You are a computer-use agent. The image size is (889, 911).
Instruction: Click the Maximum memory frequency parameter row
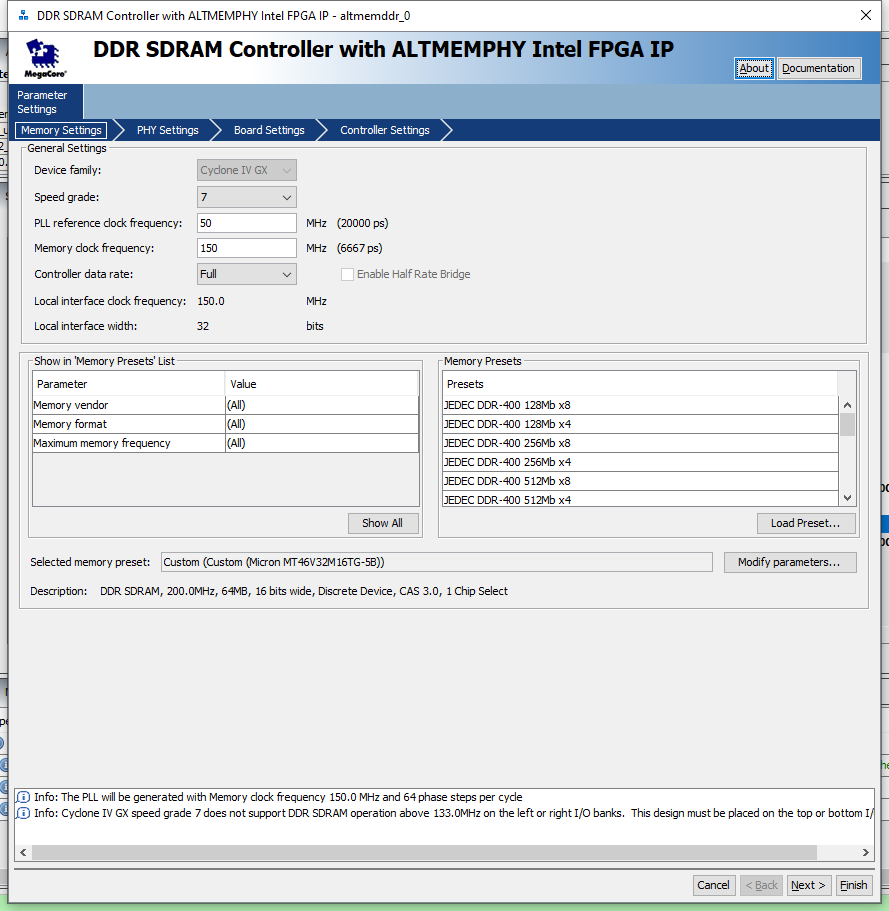point(128,443)
